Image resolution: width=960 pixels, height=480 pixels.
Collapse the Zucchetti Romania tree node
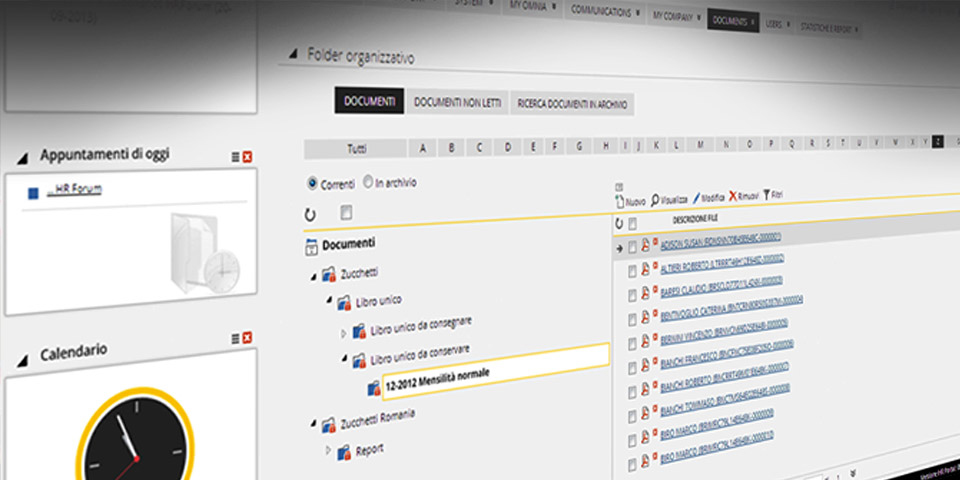pos(314,422)
